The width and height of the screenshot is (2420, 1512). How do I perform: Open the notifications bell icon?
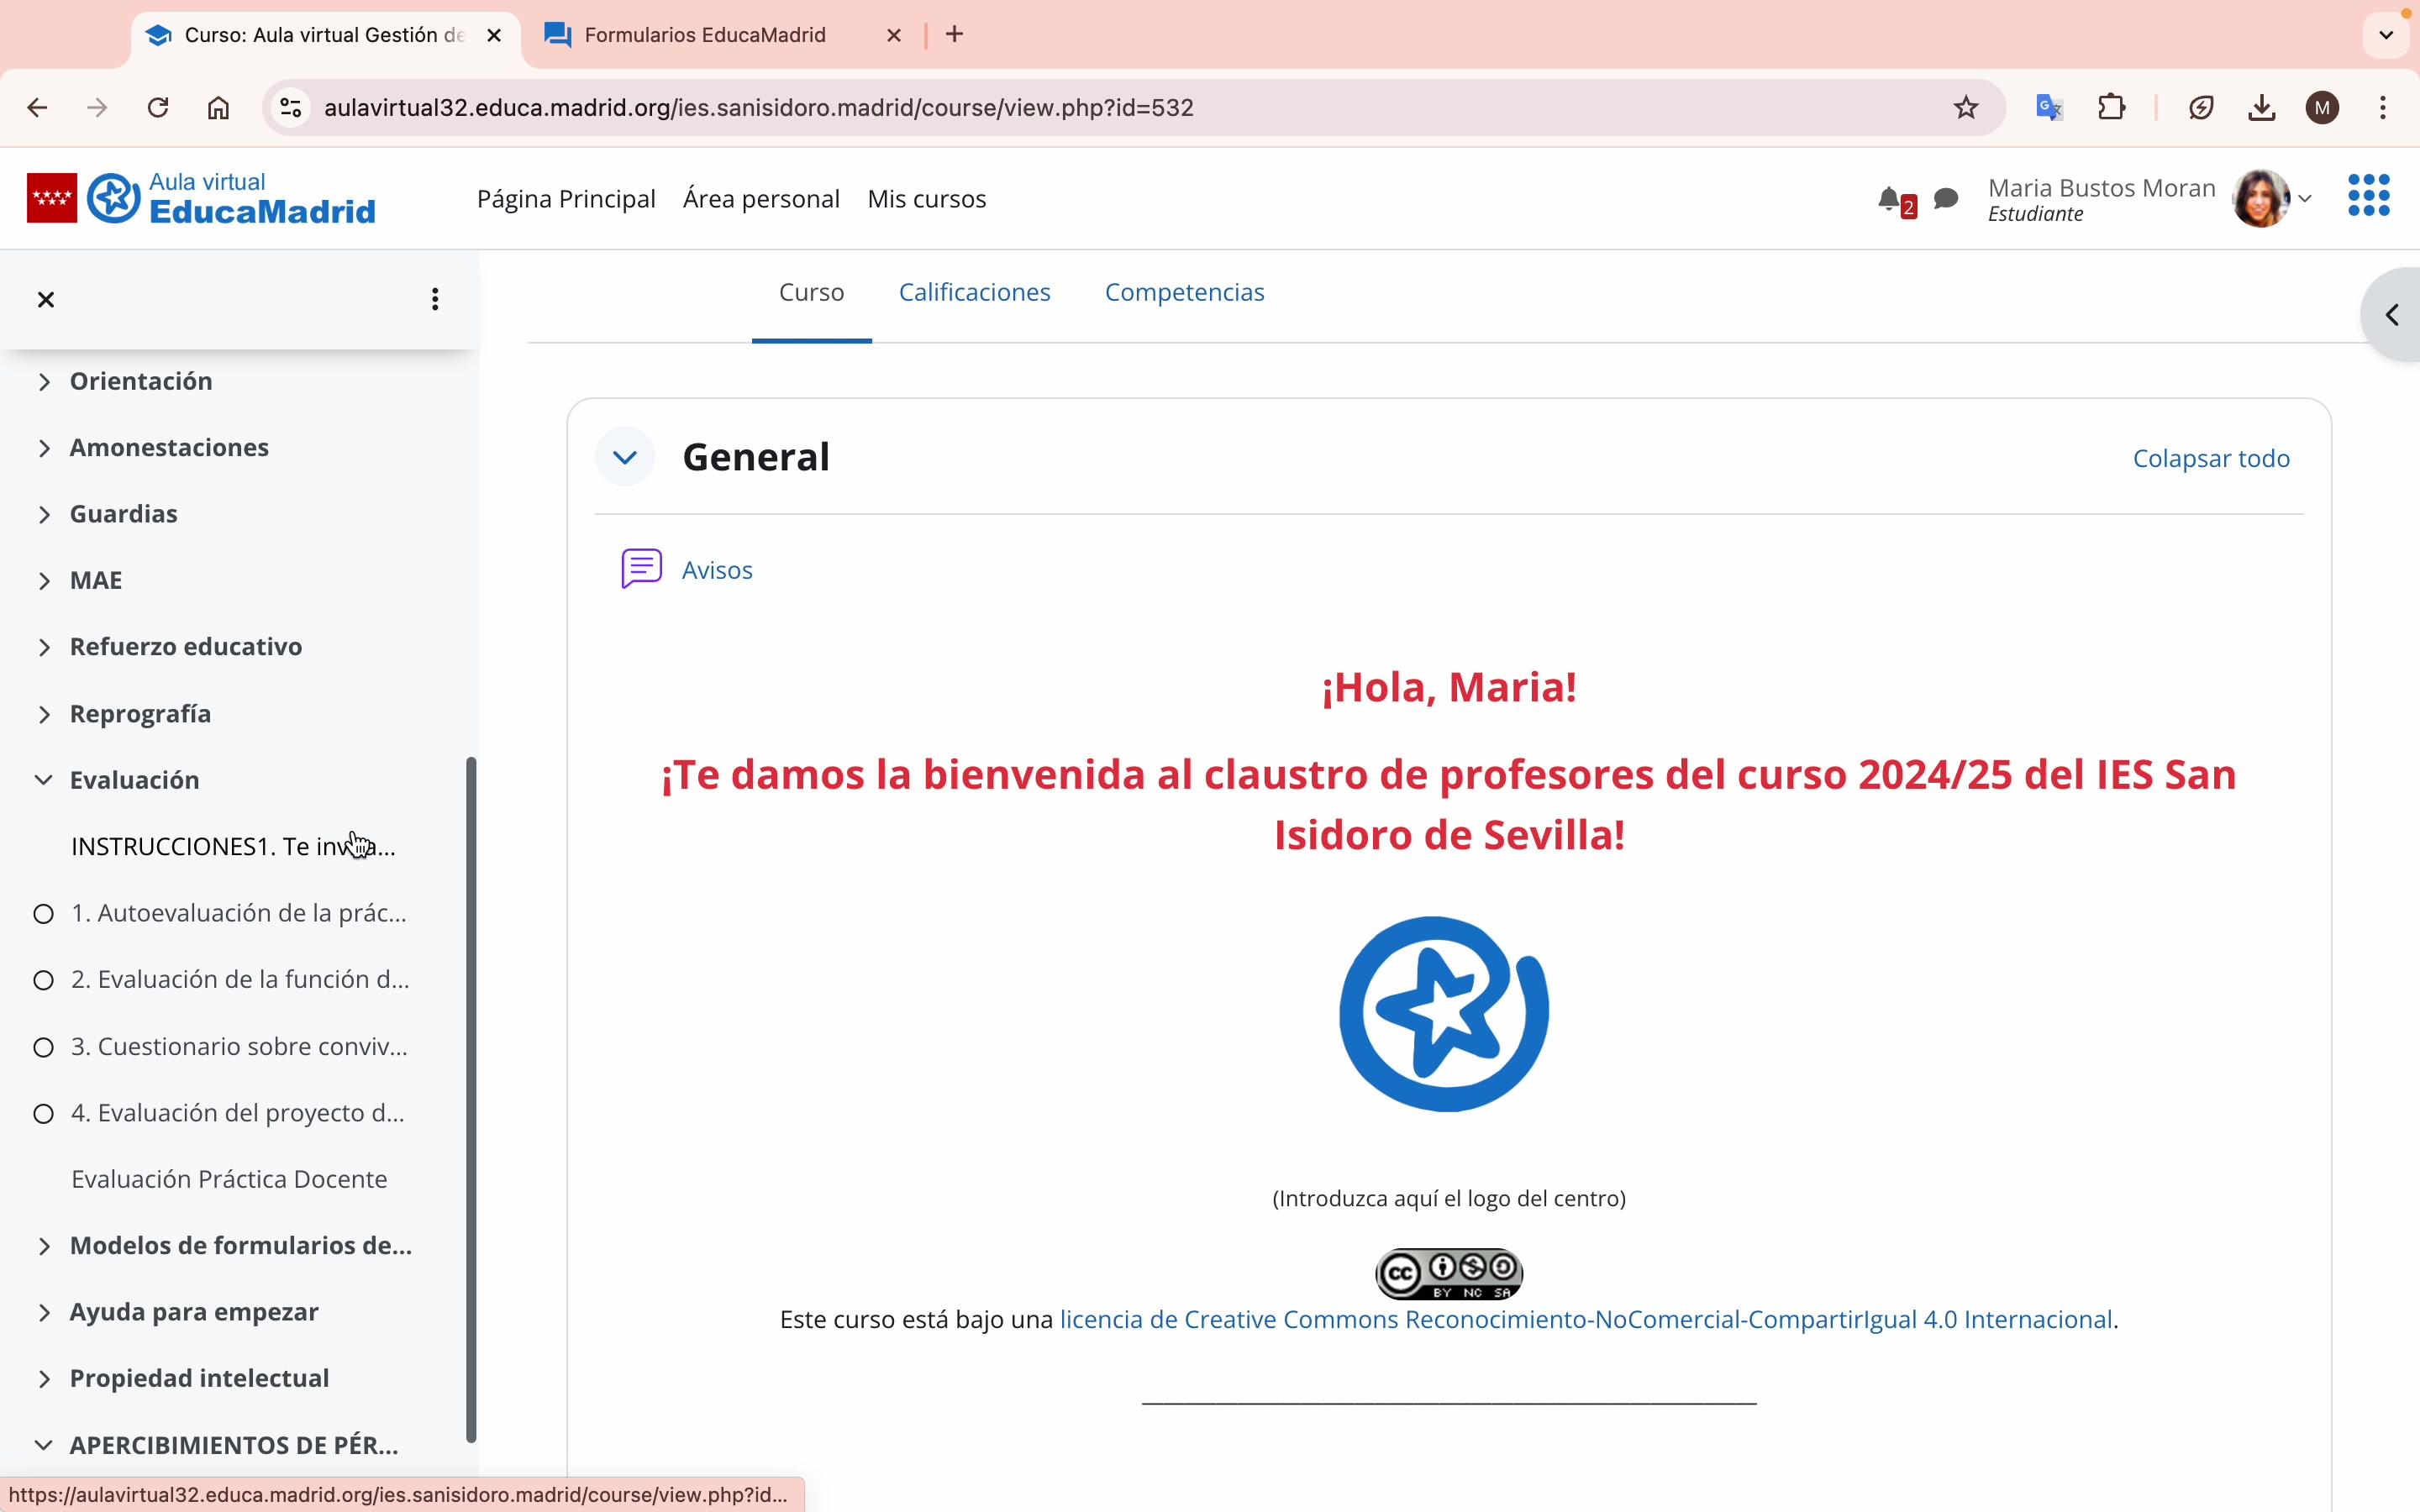click(x=1889, y=200)
